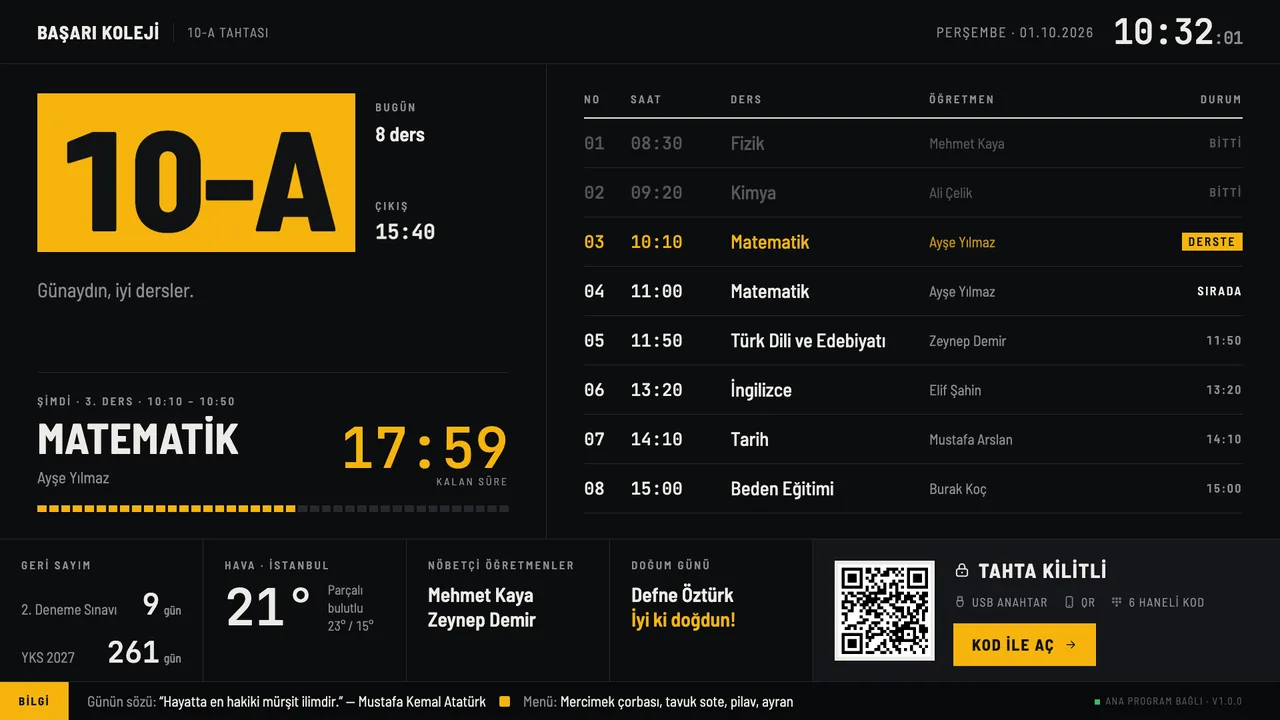
Task: Select the SIRADA status label
Action: coord(1219,292)
